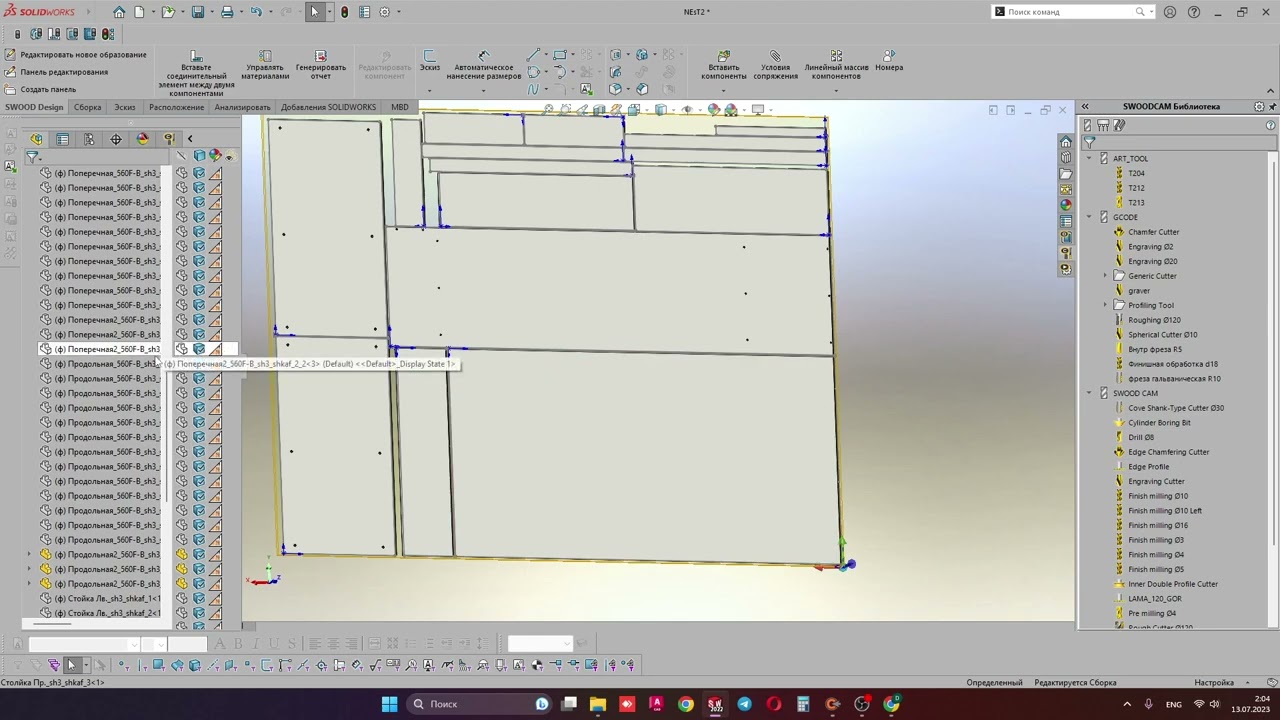Click Редактировать новое образование
This screenshot has width=1280, height=720.
point(75,55)
